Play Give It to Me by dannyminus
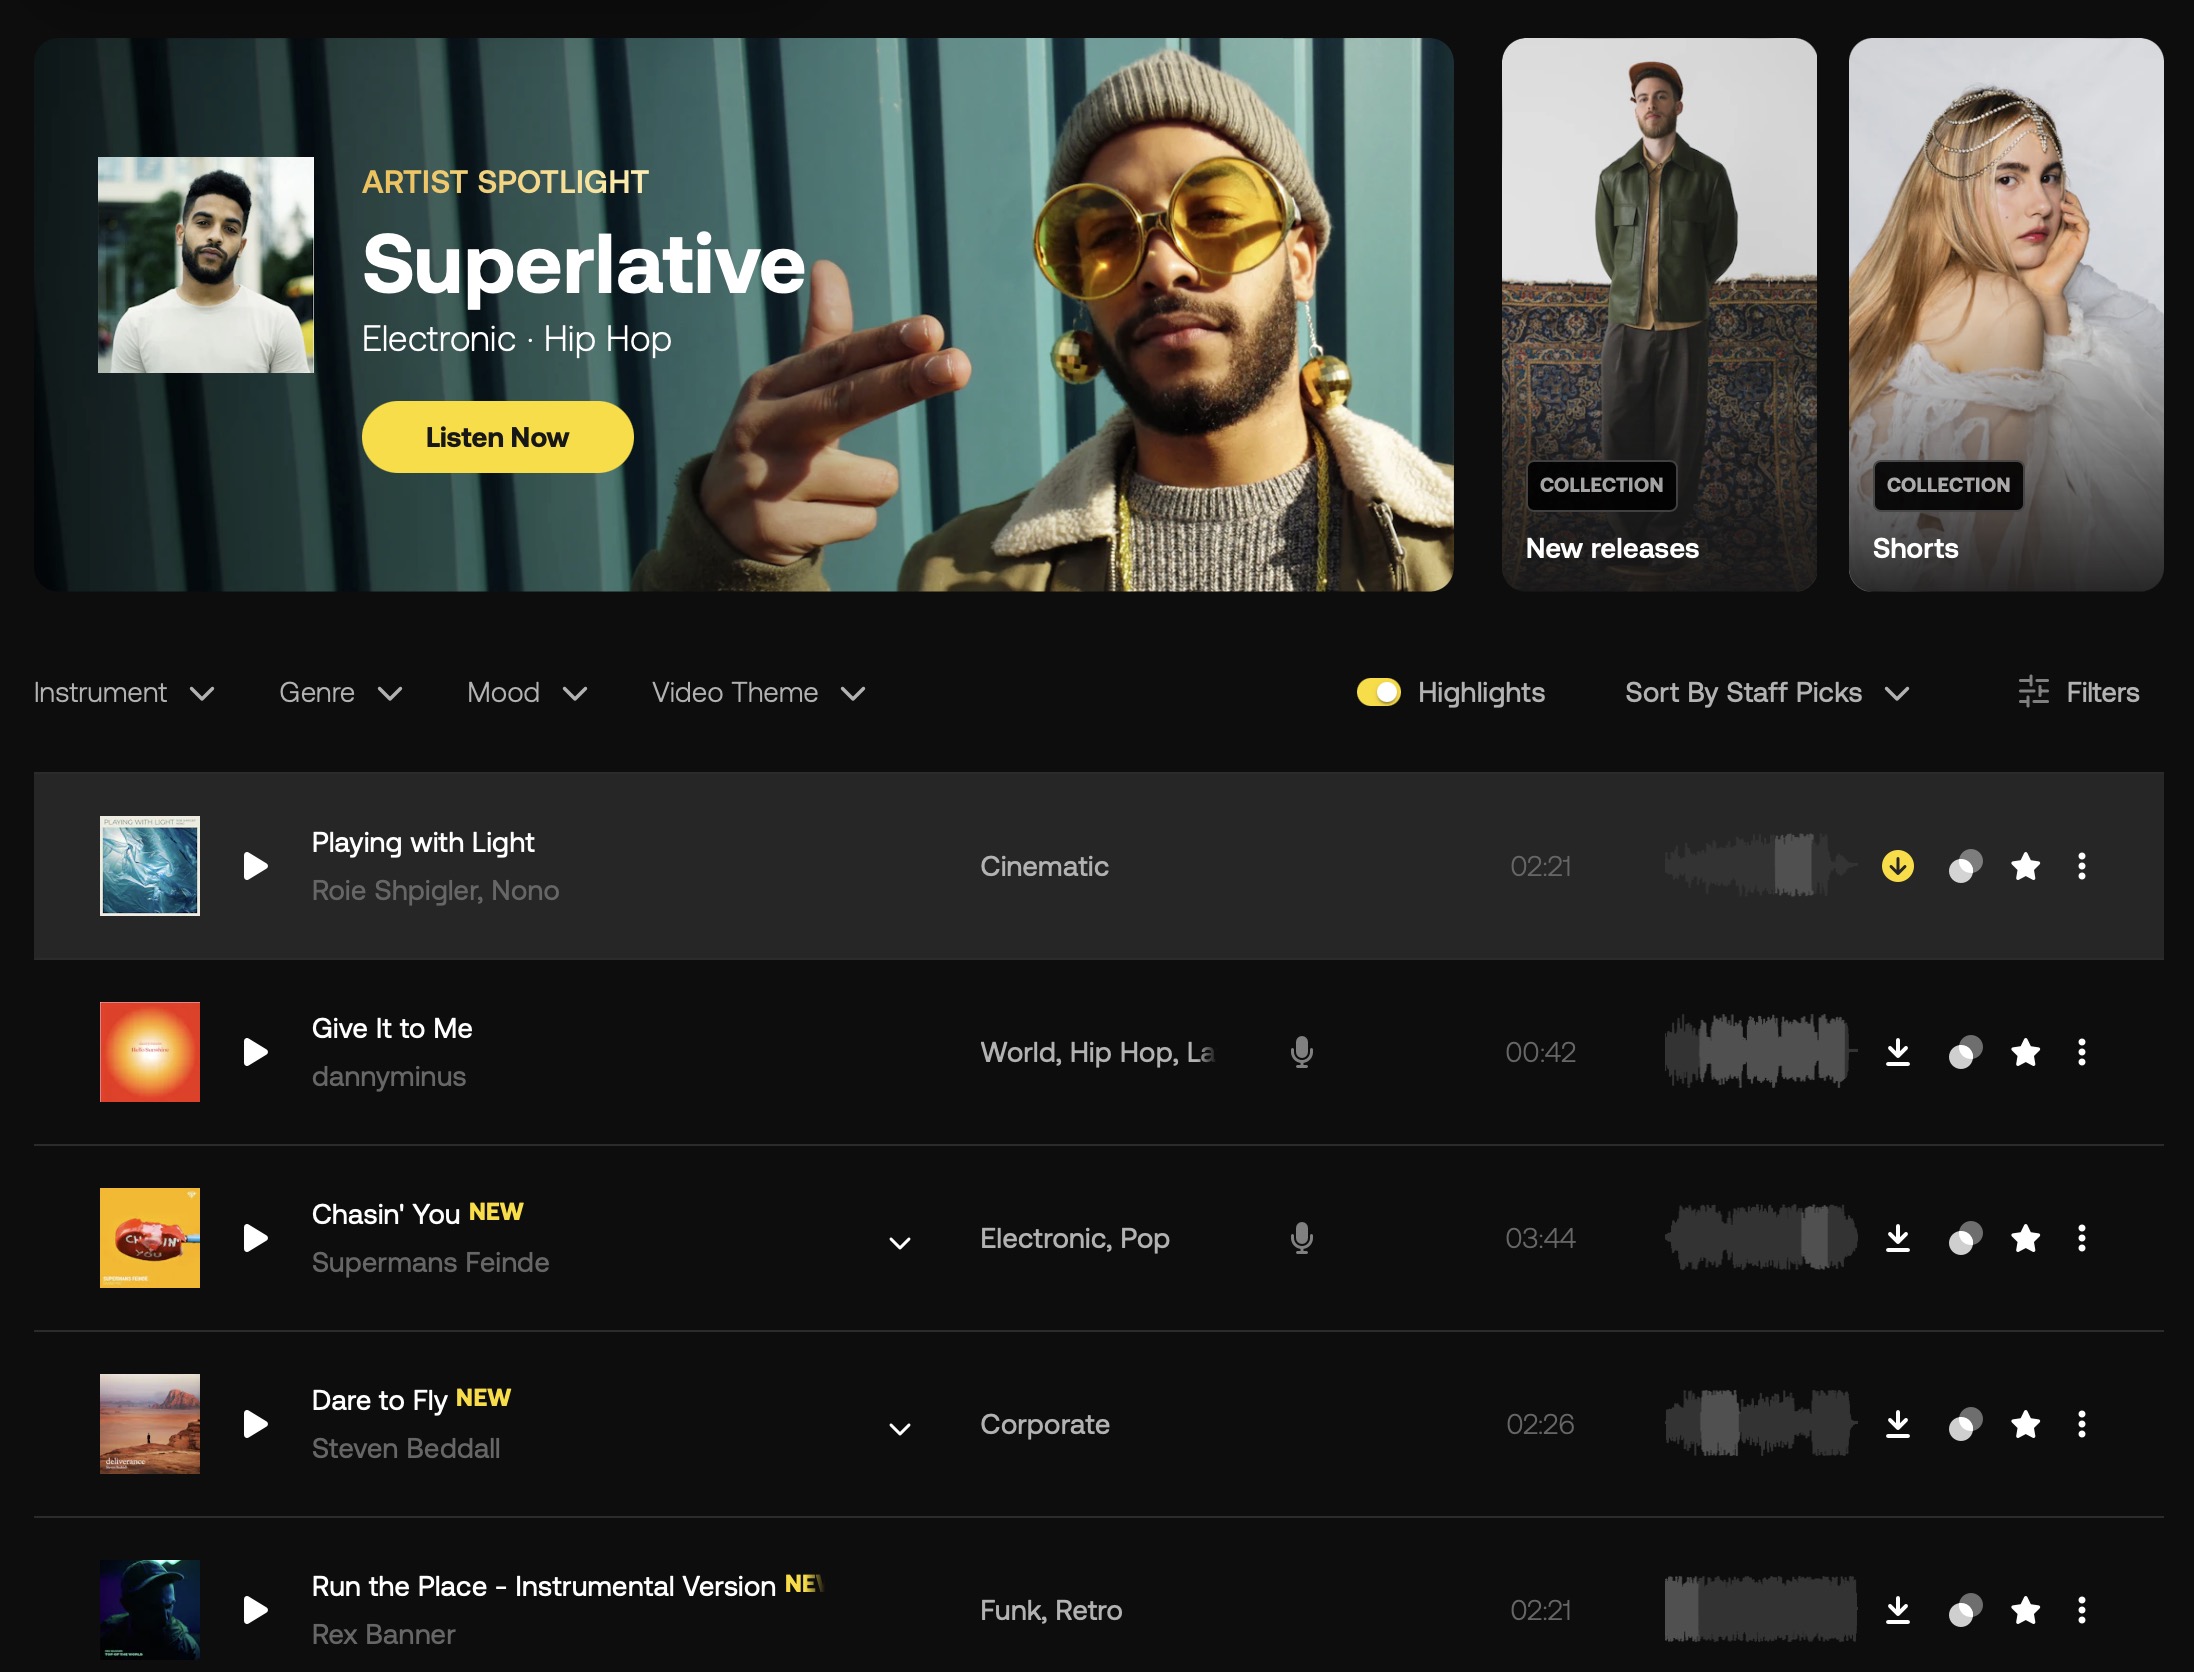This screenshot has width=2194, height=1672. (256, 1052)
